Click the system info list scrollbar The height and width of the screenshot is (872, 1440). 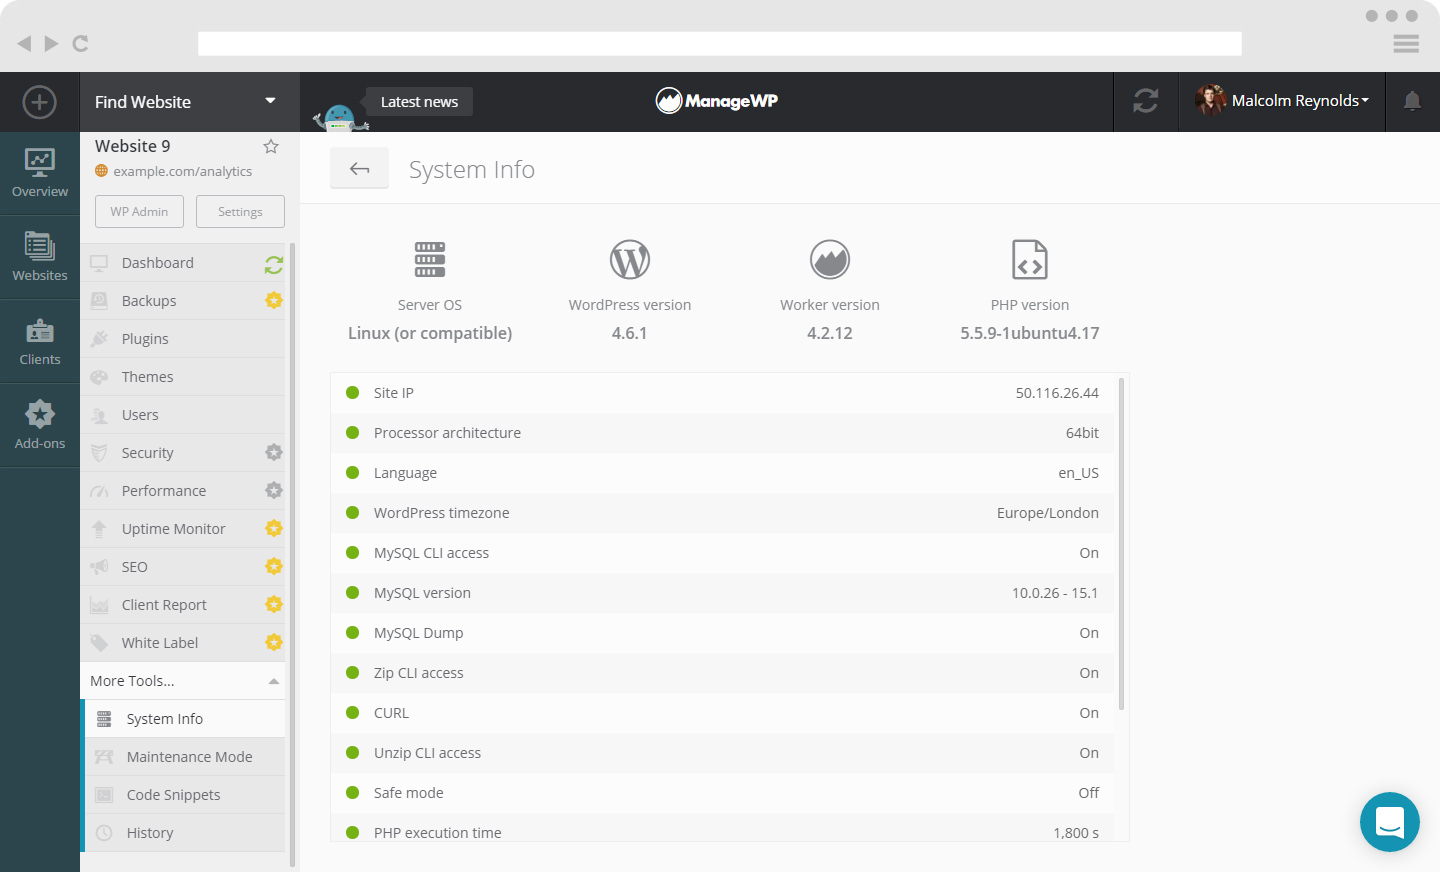(1121, 544)
